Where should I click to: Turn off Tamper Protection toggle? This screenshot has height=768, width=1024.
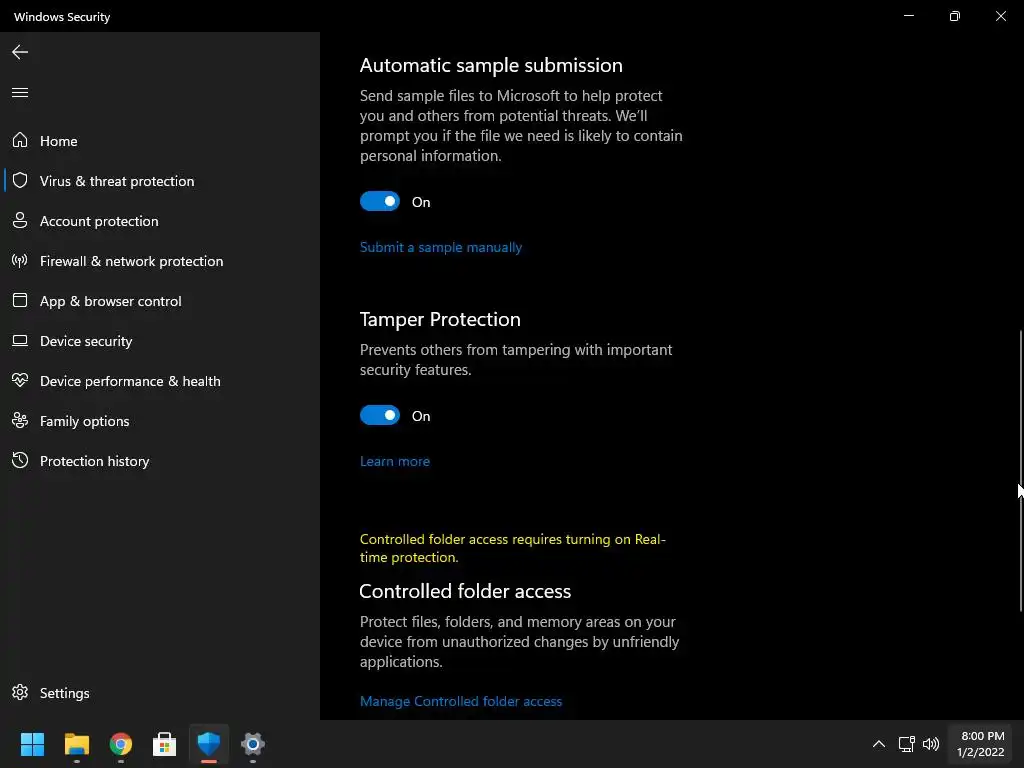380,415
